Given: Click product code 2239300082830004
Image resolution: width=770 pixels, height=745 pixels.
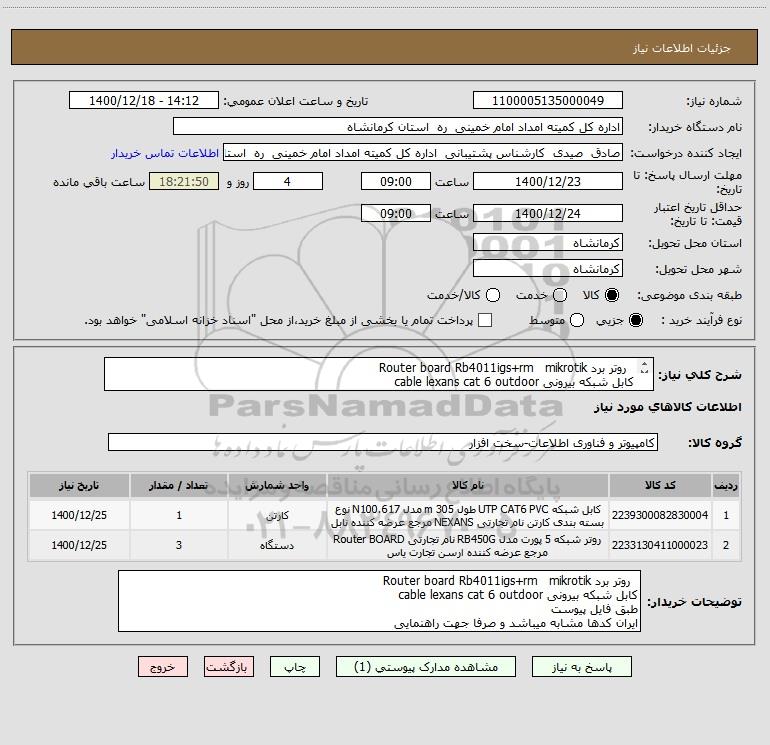Looking at the screenshot, I should pyautogui.click(x=660, y=515).
